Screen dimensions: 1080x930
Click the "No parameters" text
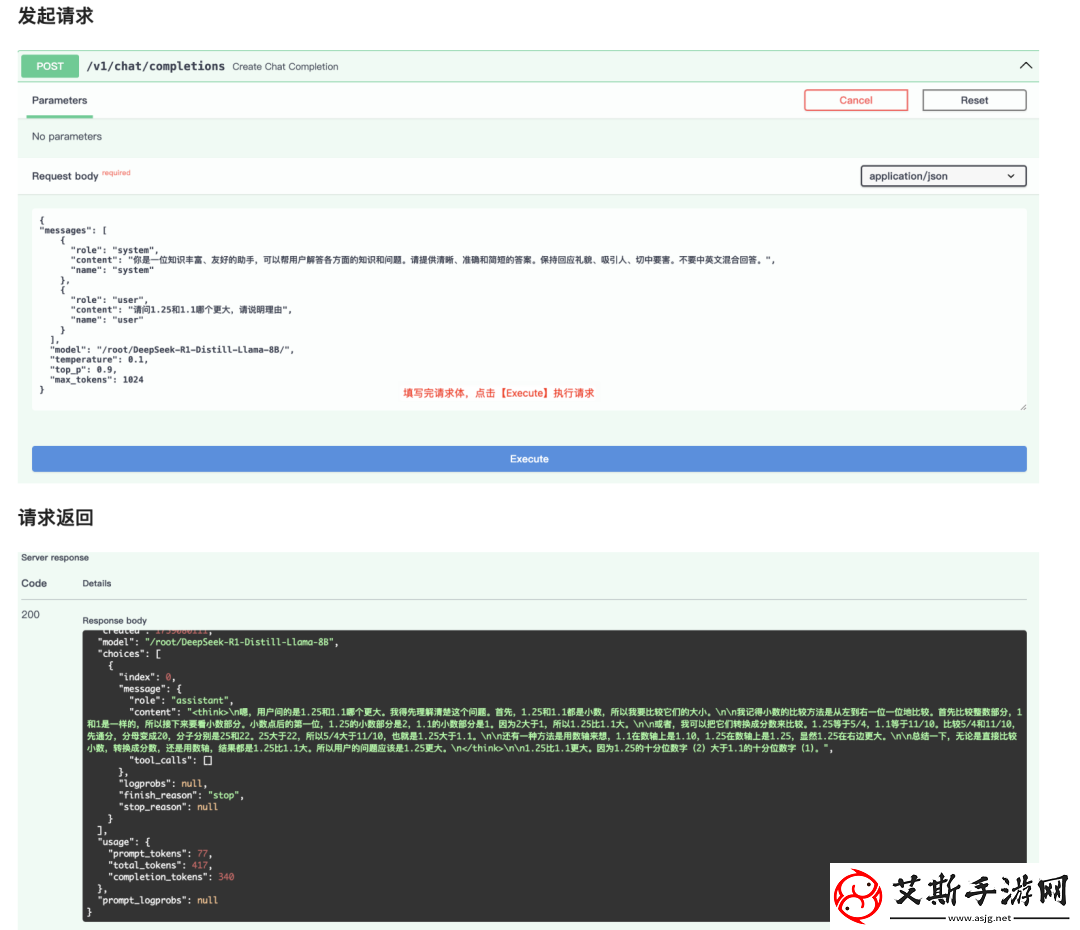click(x=67, y=136)
